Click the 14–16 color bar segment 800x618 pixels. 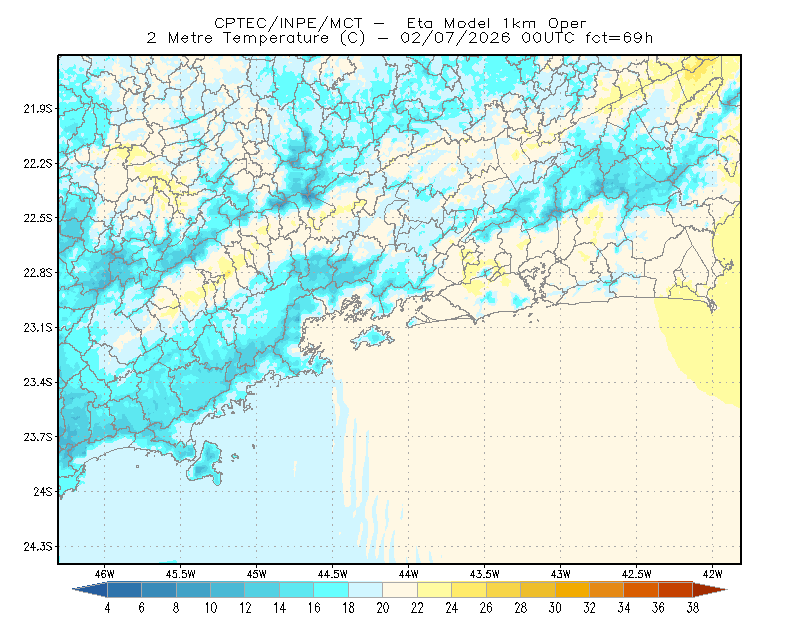pos(297,590)
